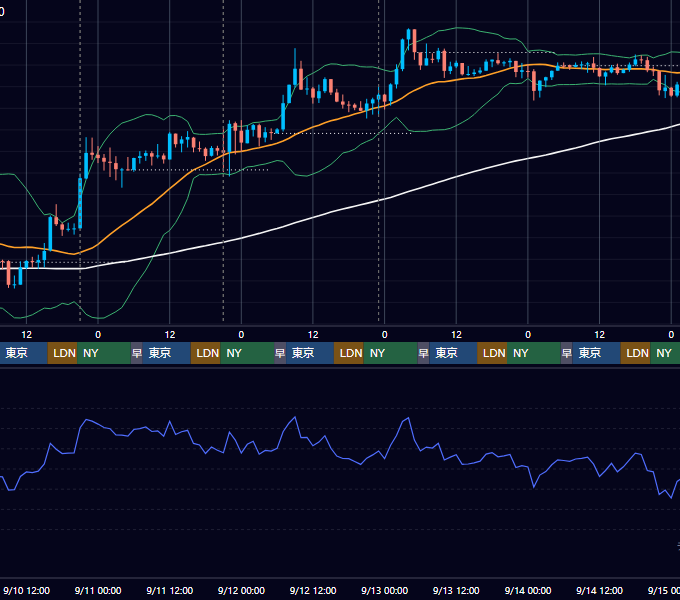Click the 早 early-session block preceding 9/11 東京
The height and width of the screenshot is (600, 680).
click(137, 353)
